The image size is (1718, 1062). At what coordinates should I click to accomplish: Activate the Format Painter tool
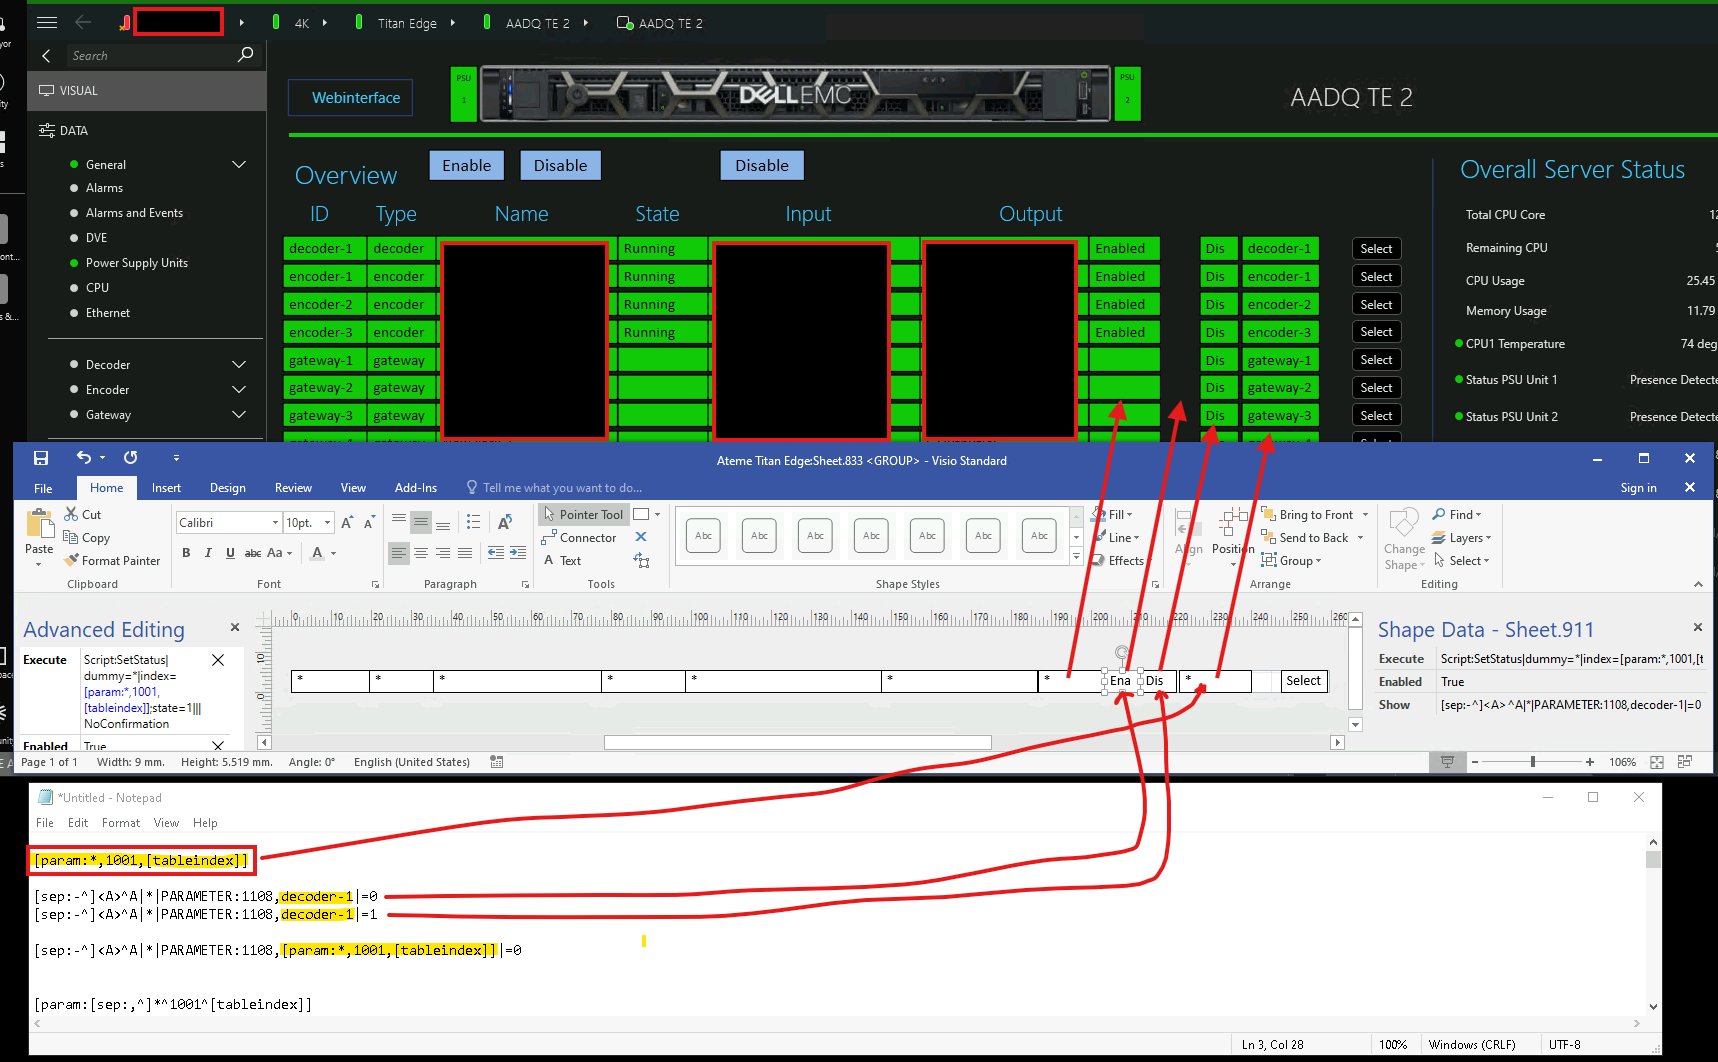112,561
